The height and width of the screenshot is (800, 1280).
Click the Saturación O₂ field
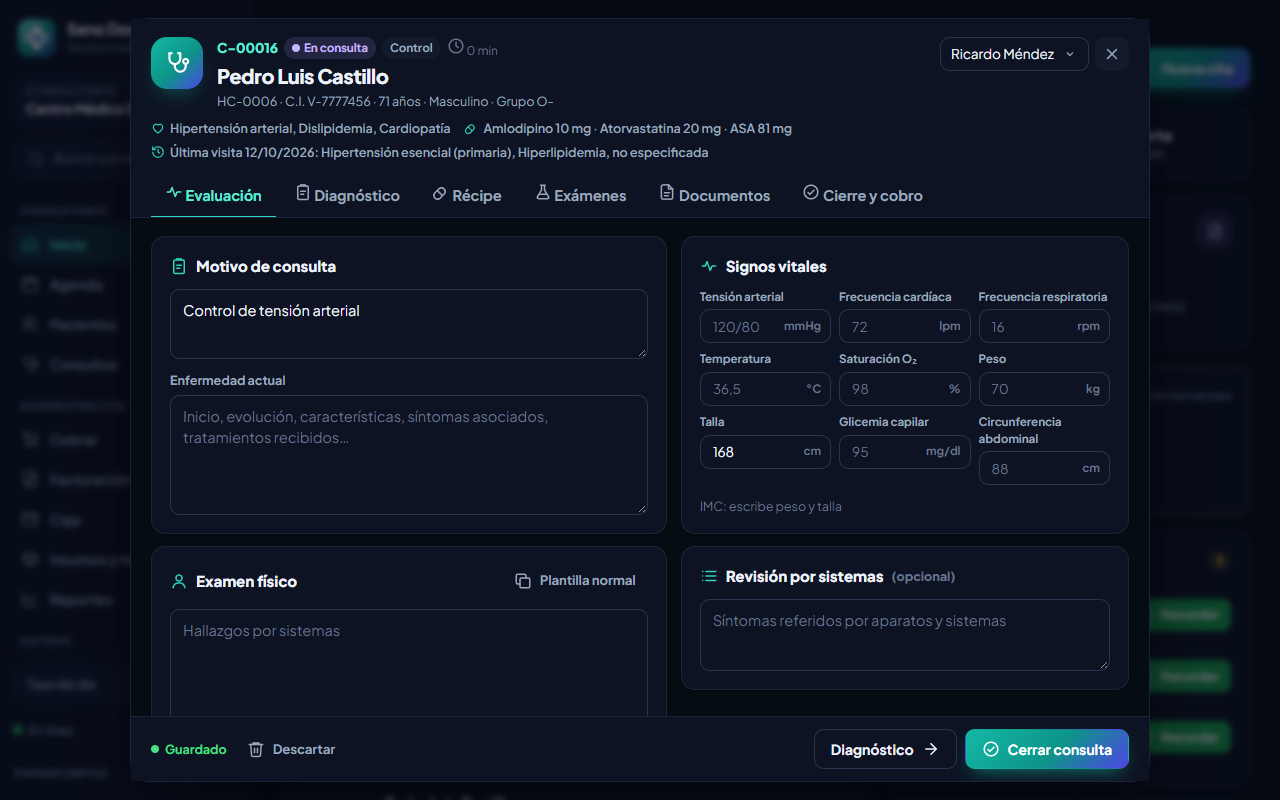pos(905,389)
